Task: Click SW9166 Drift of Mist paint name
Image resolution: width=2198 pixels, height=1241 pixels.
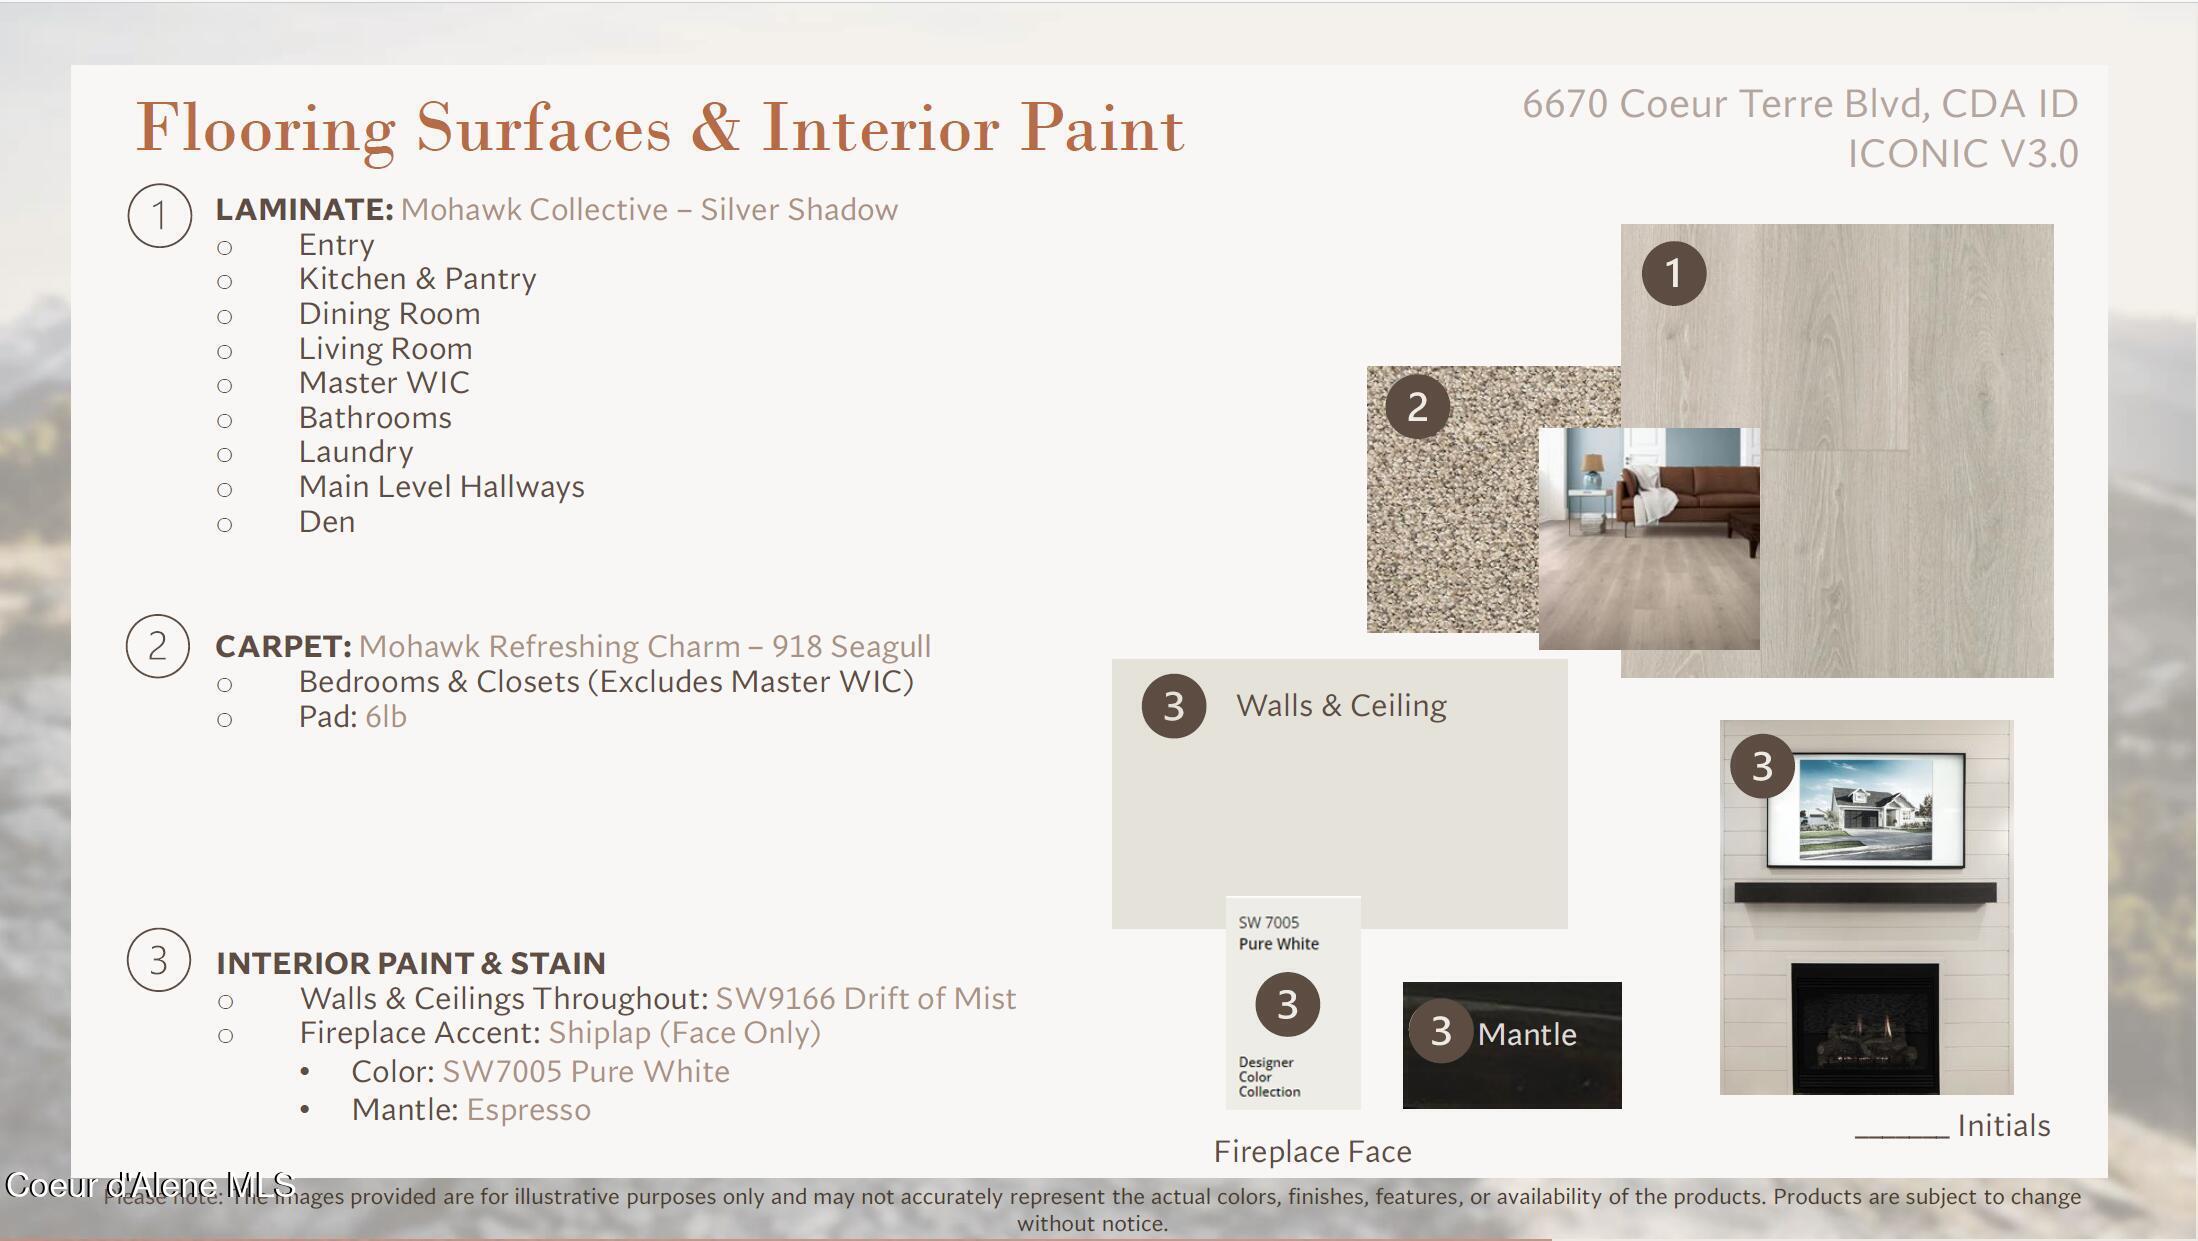Action: pos(866,999)
